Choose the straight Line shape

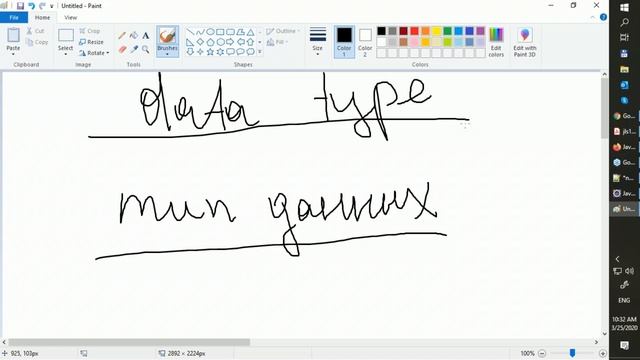coord(190,32)
